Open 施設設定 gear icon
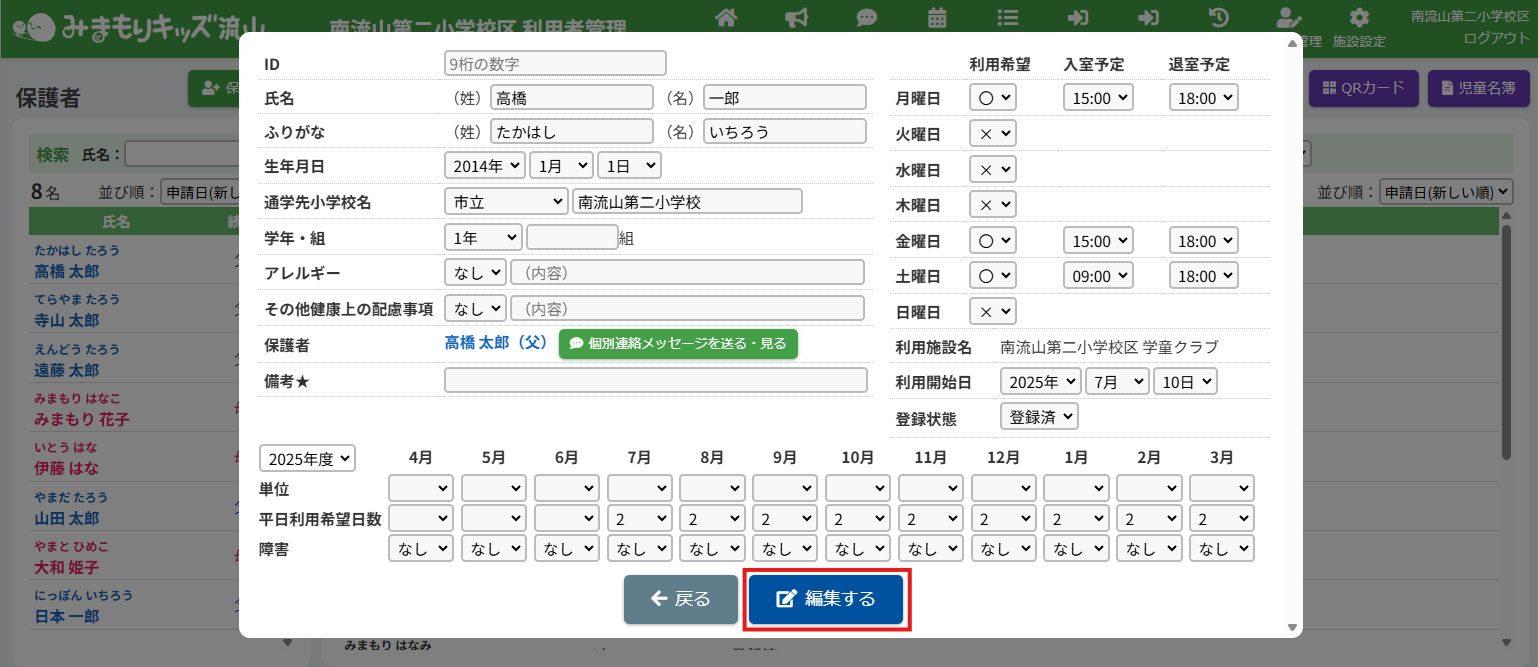Image resolution: width=1538 pixels, height=667 pixels. click(1359, 18)
